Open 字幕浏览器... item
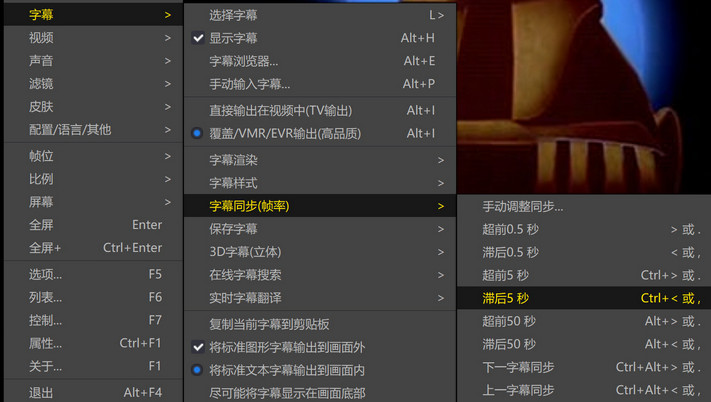Viewport: 711px width, 402px height. coord(320,61)
